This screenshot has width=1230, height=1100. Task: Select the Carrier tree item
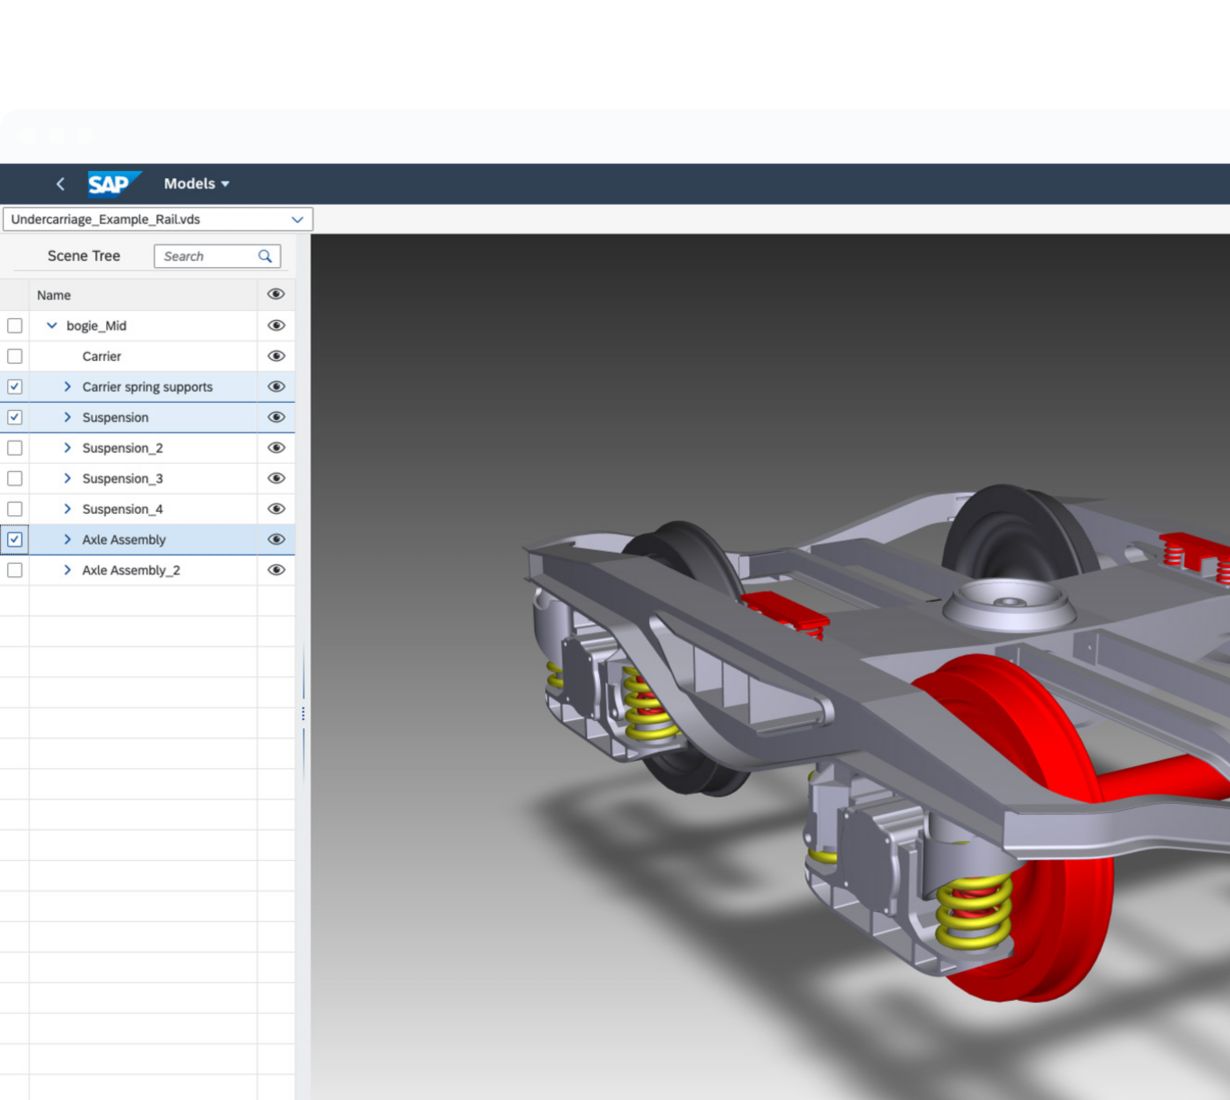coord(101,356)
